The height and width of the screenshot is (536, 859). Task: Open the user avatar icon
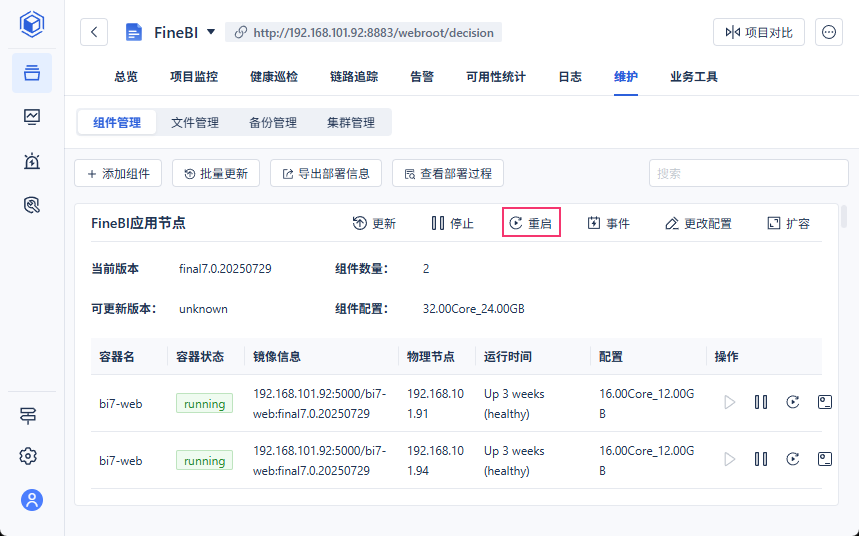pyautogui.click(x=32, y=500)
